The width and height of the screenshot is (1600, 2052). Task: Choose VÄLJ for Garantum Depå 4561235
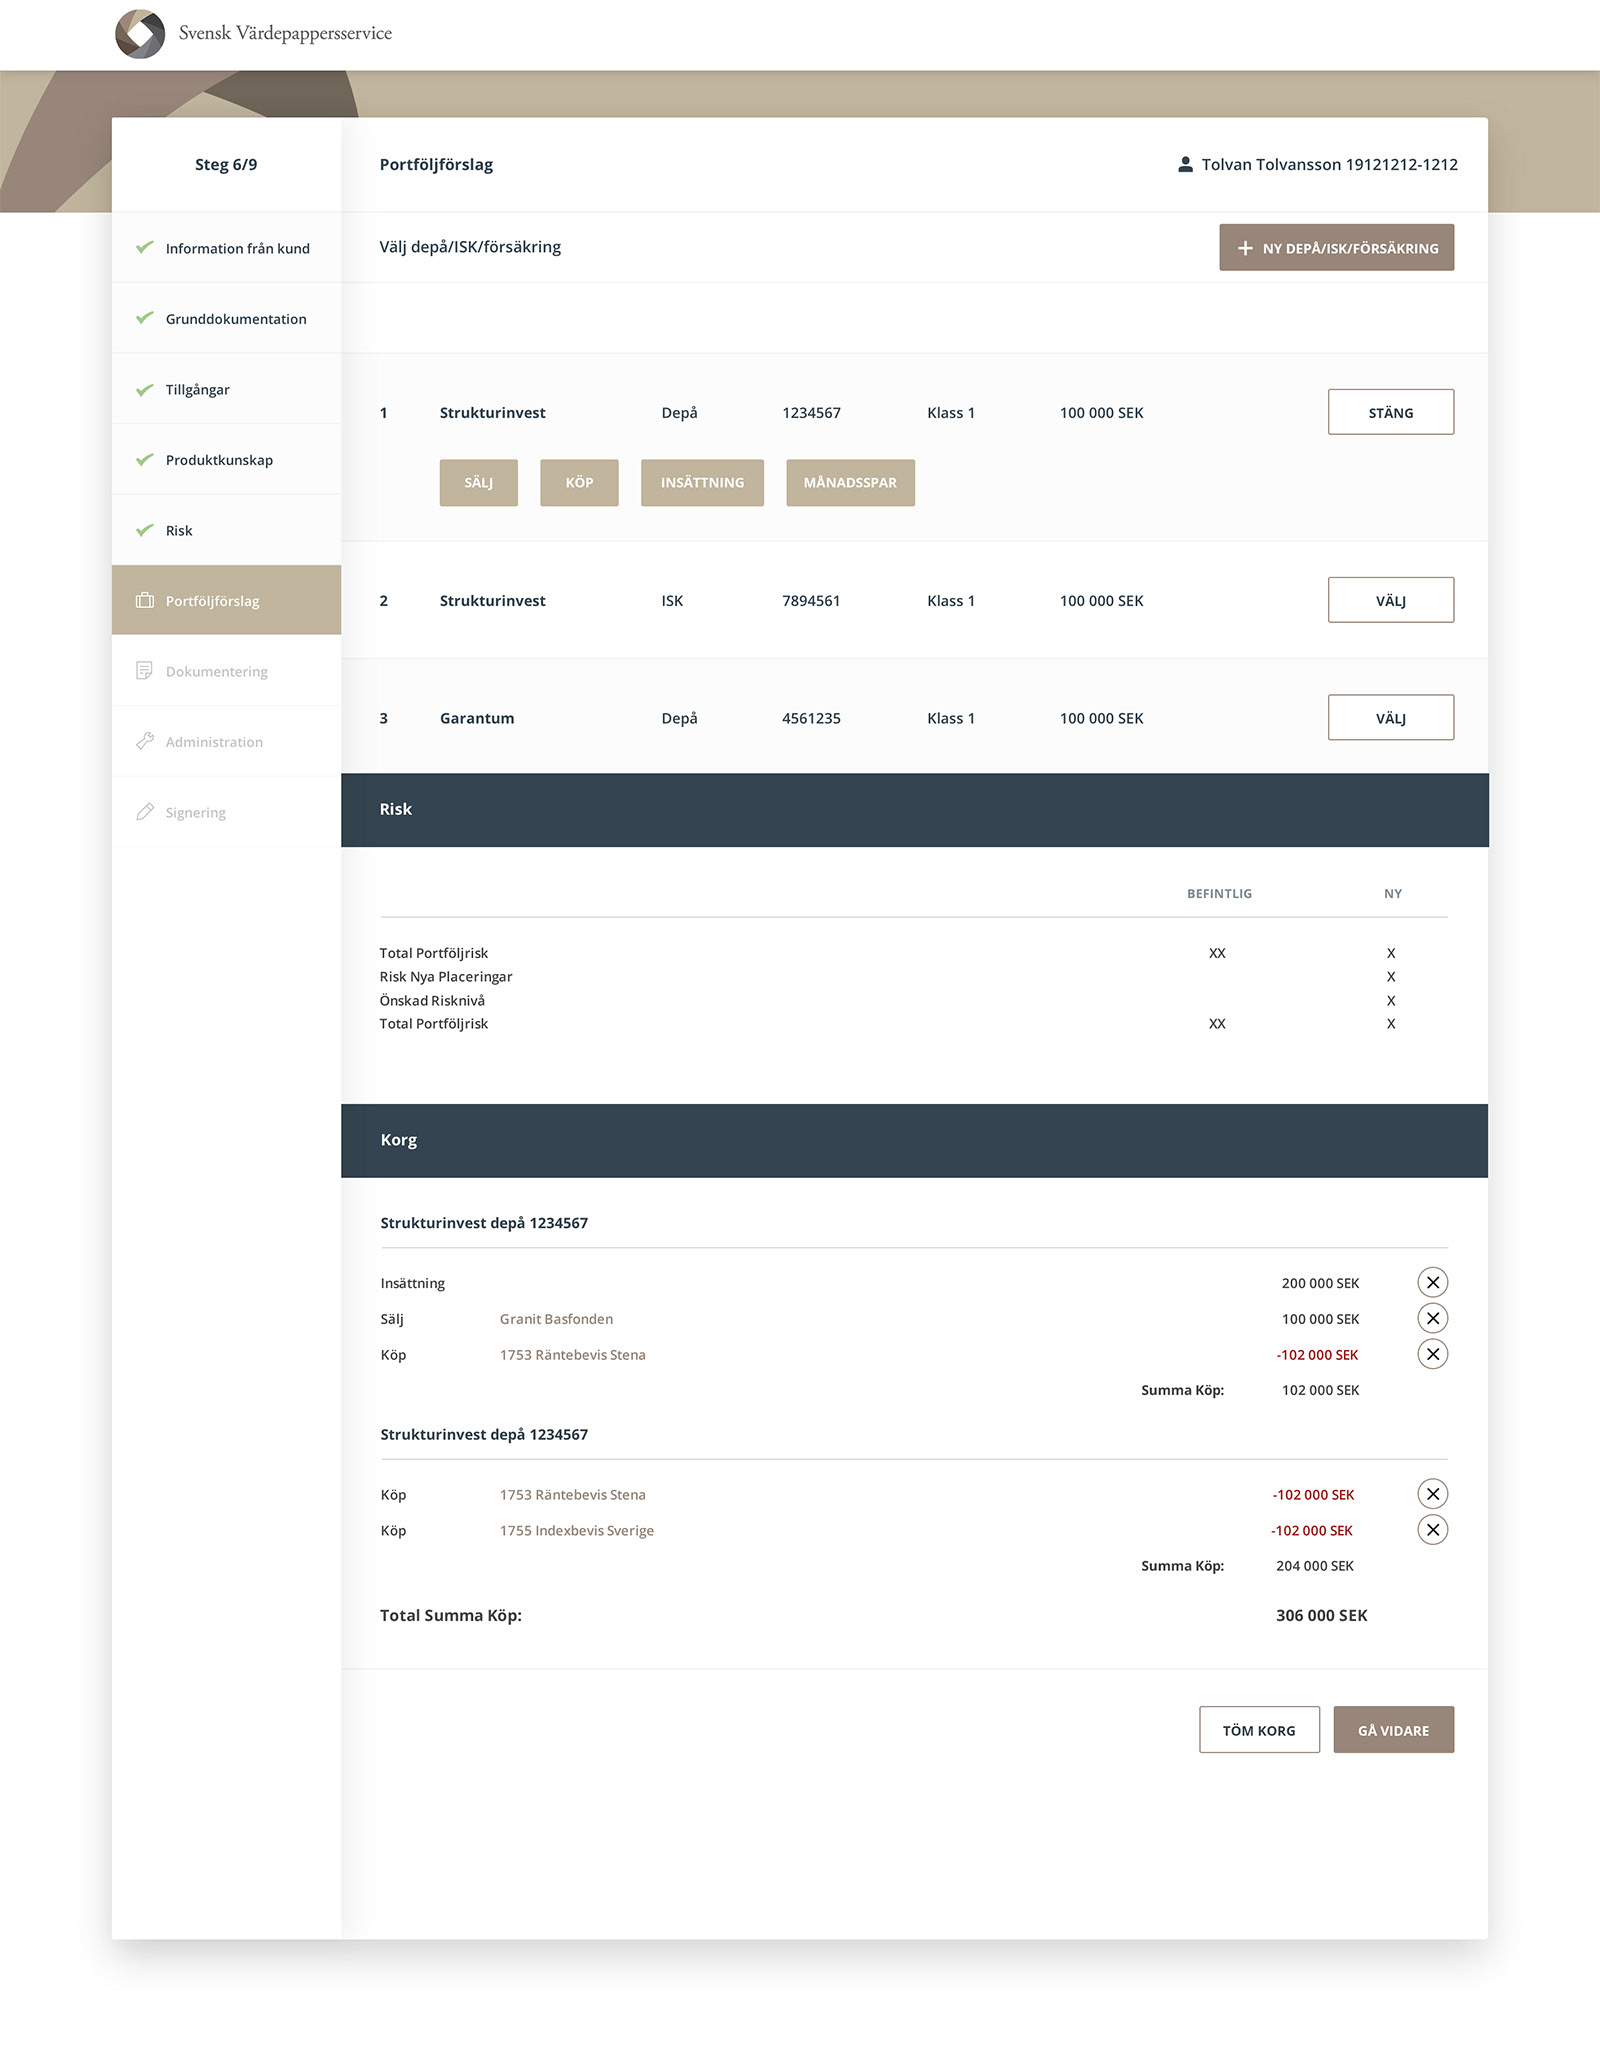coord(1390,718)
